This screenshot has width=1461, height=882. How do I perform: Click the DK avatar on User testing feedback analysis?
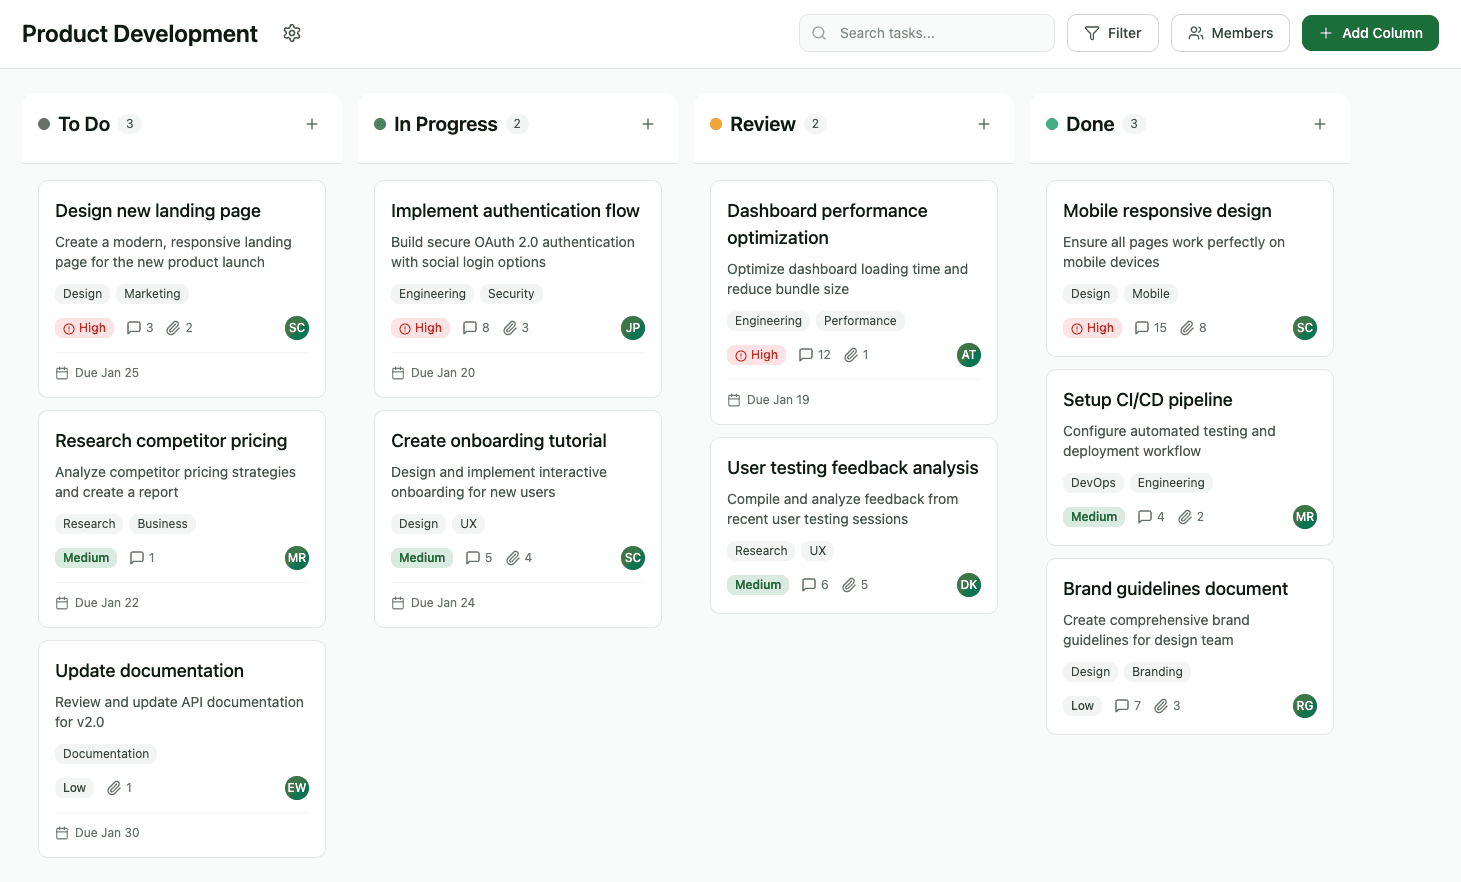[968, 584]
